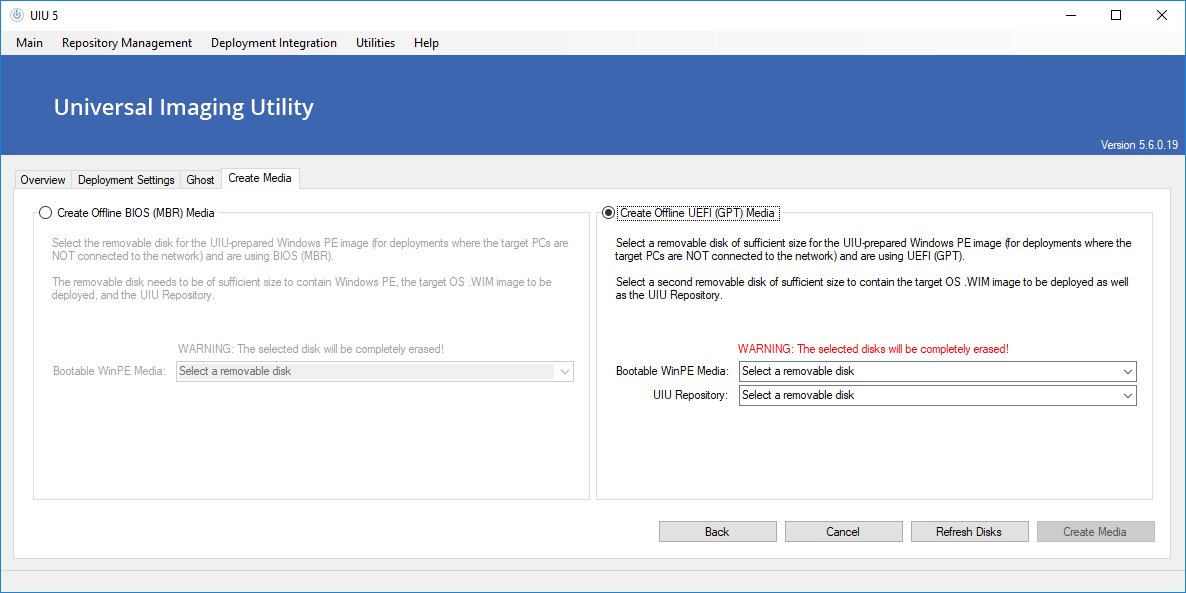Open the Main menu

[x=29, y=43]
